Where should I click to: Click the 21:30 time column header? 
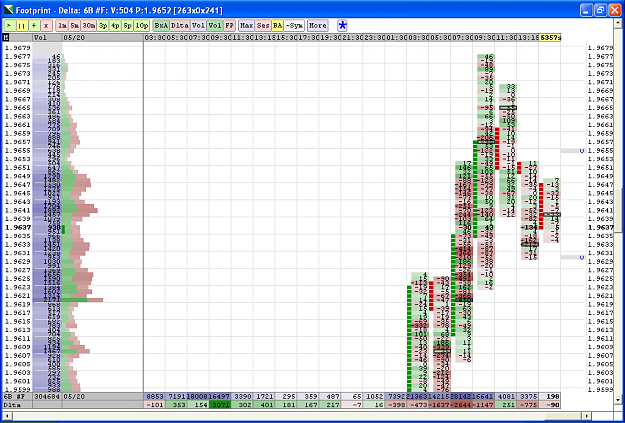(x=351, y=37)
